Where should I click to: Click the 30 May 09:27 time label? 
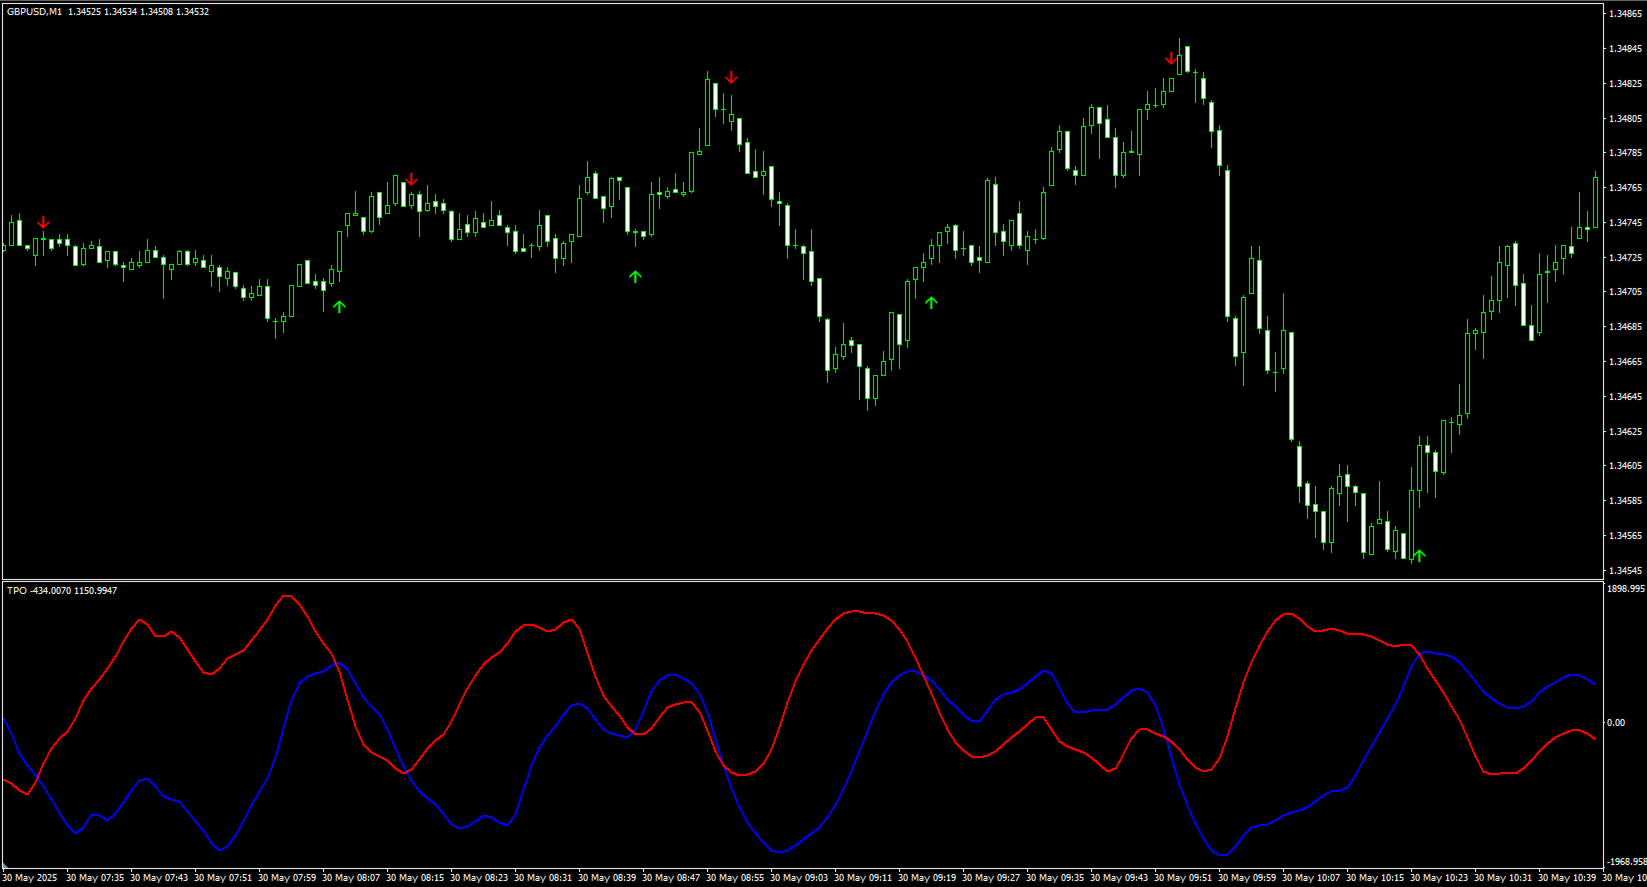pyautogui.click(x=991, y=878)
